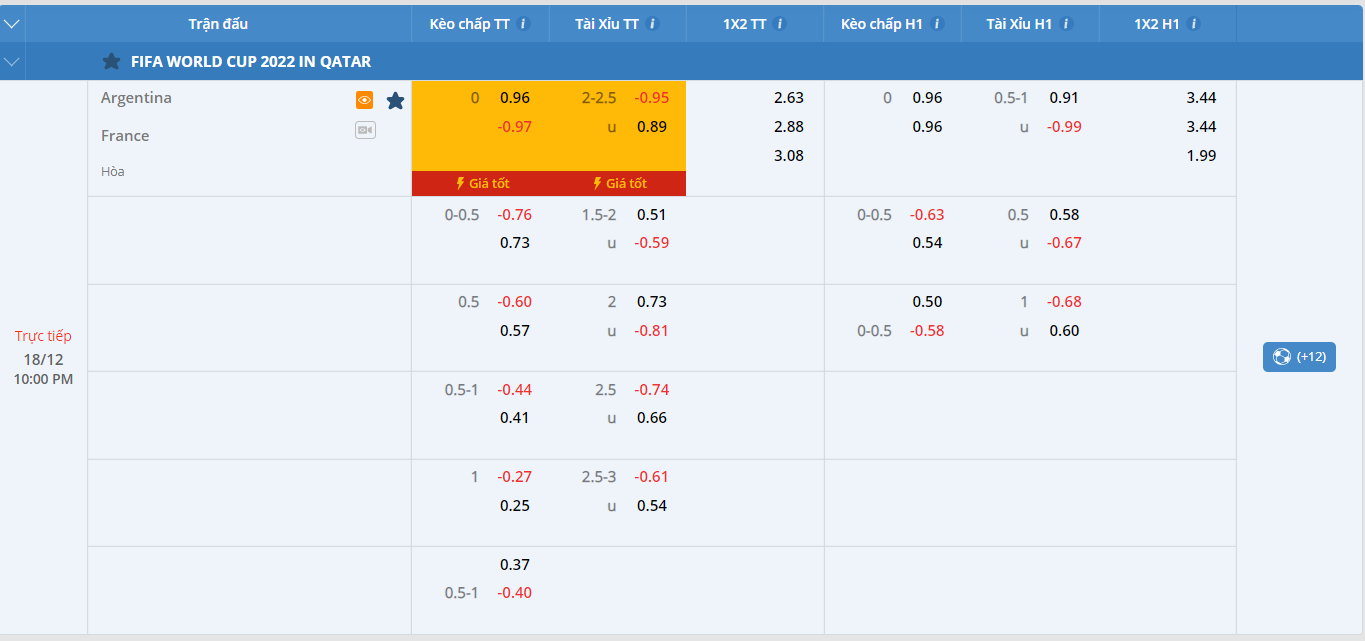Select the -0.27 handicap odds at 1
This screenshot has height=641, width=1365.
[515, 477]
